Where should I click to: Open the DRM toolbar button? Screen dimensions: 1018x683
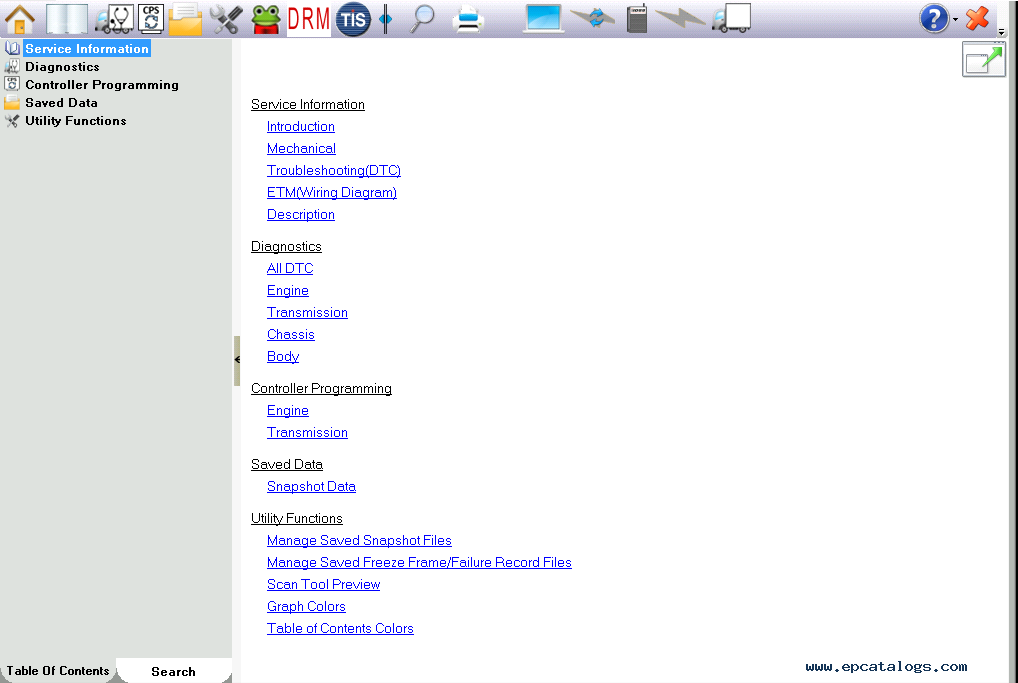(x=308, y=19)
